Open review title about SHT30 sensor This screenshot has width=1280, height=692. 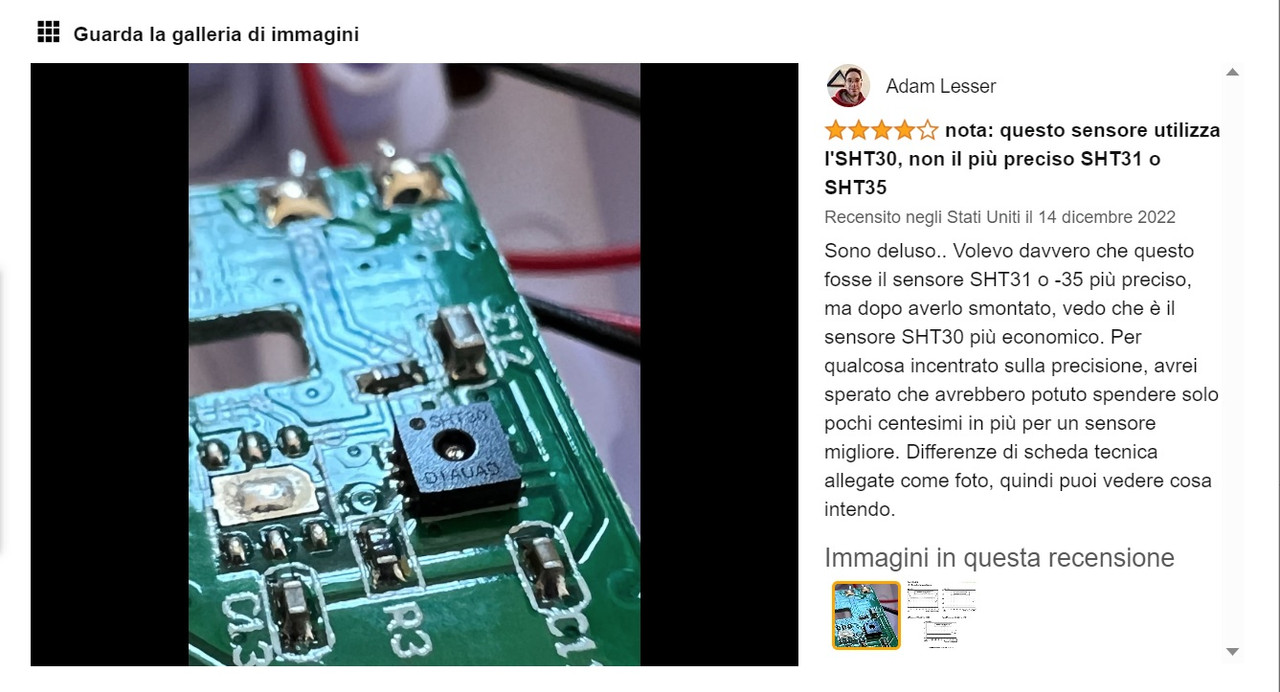click(x=1022, y=158)
